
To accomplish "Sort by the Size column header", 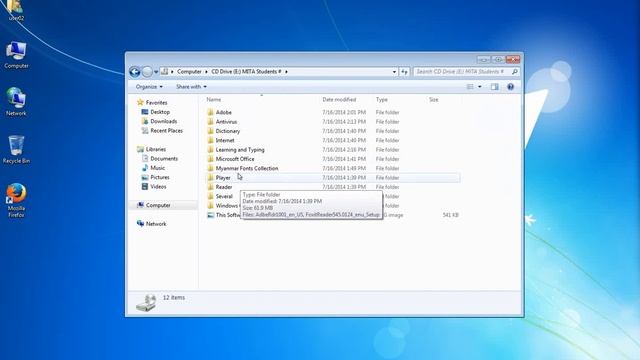I will click(433, 100).
